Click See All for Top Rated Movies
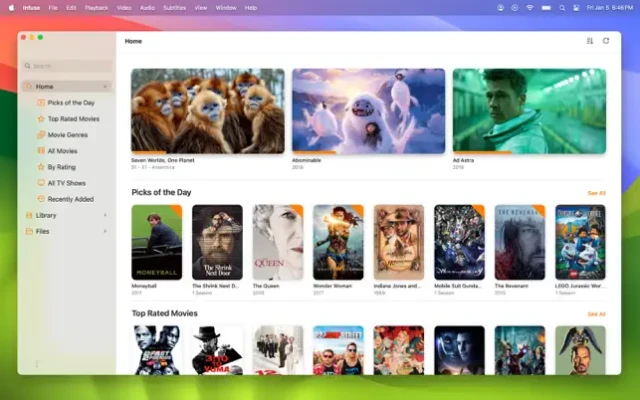The image size is (640, 400). 596,314
